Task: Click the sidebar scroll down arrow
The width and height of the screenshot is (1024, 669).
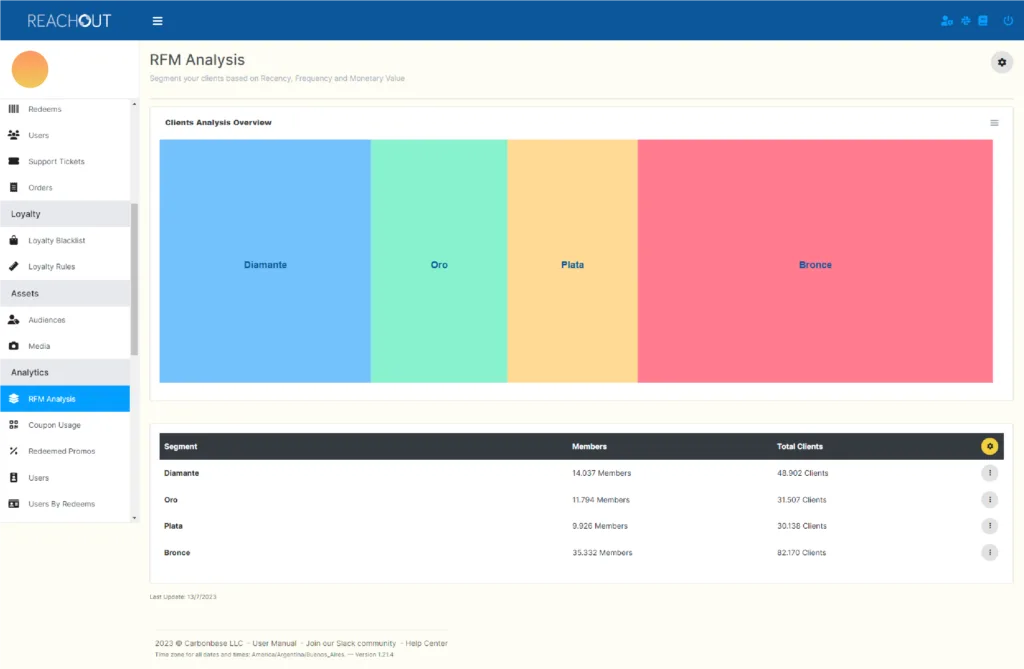Action: pos(135,518)
